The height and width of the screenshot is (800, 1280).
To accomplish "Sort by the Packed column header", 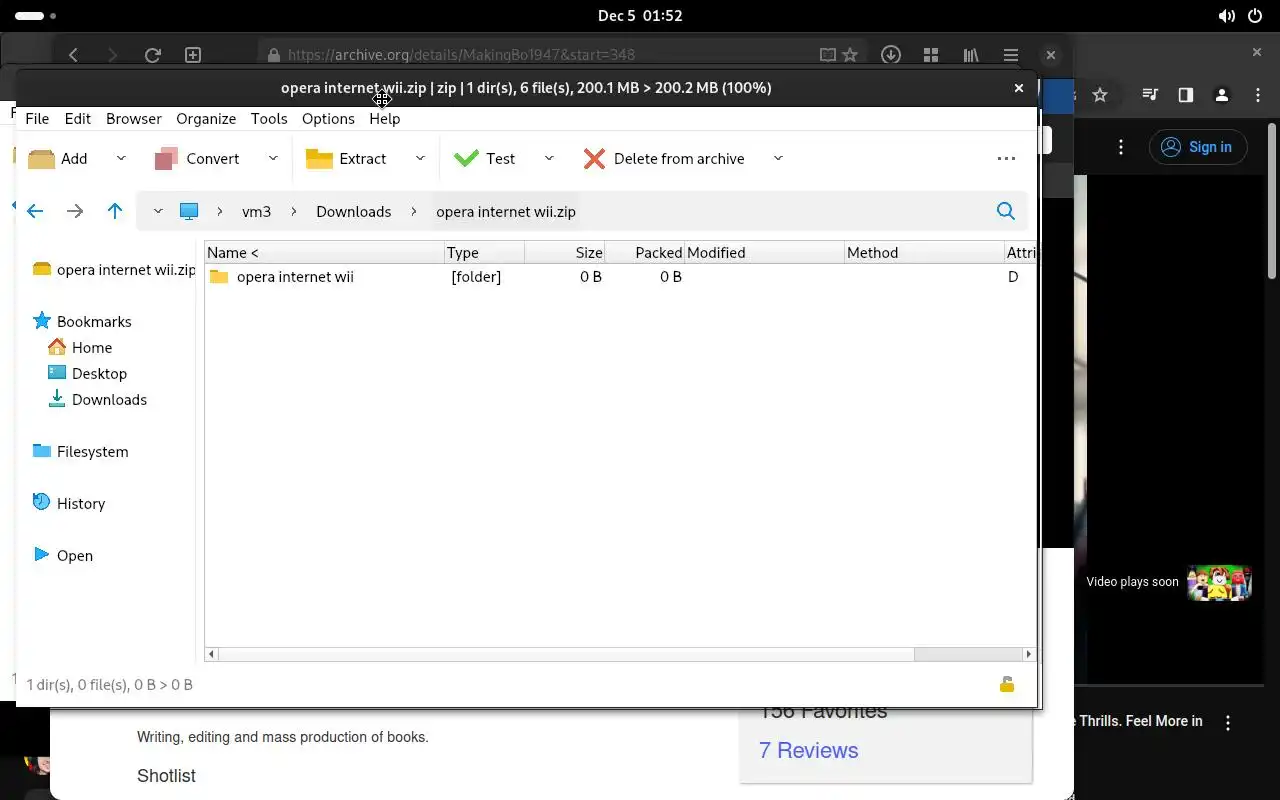I will tap(645, 253).
